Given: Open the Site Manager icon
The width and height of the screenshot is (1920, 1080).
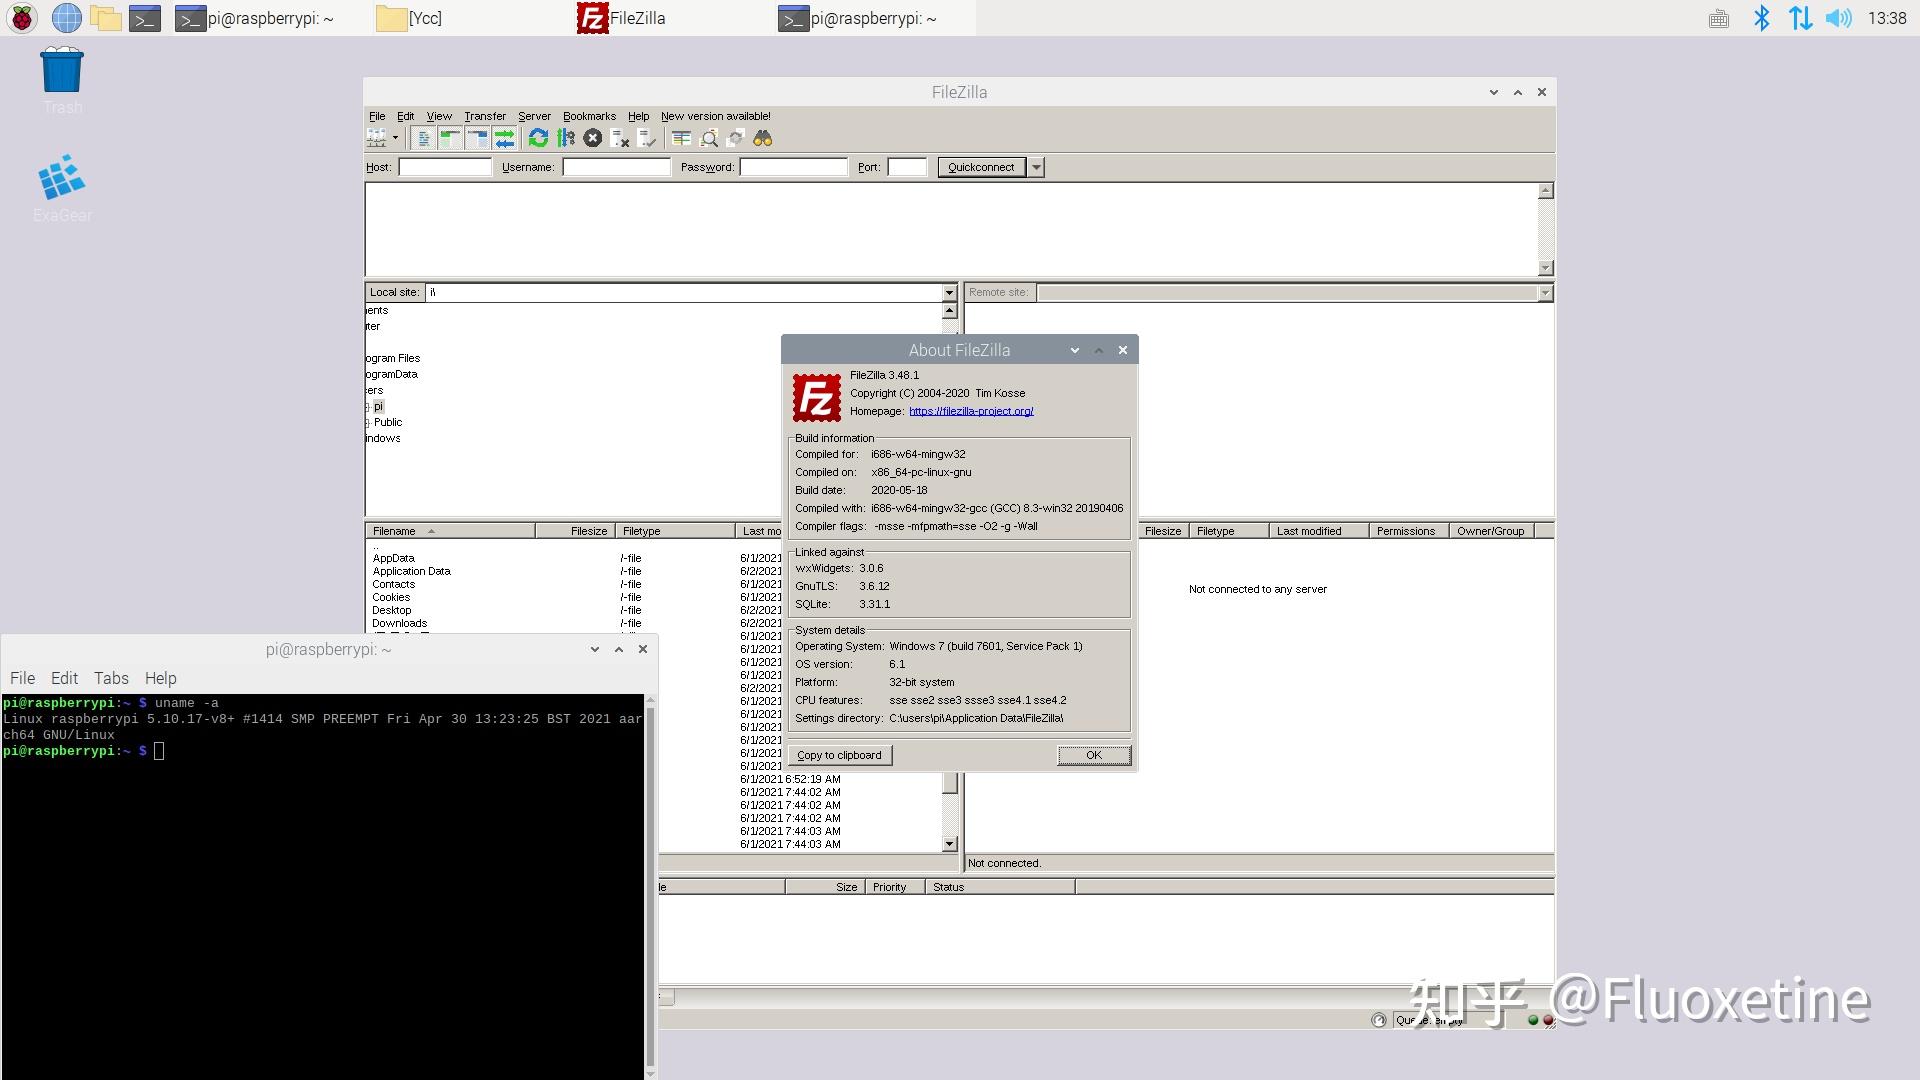Looking at the screenshot, I should (x=376, y=138).
